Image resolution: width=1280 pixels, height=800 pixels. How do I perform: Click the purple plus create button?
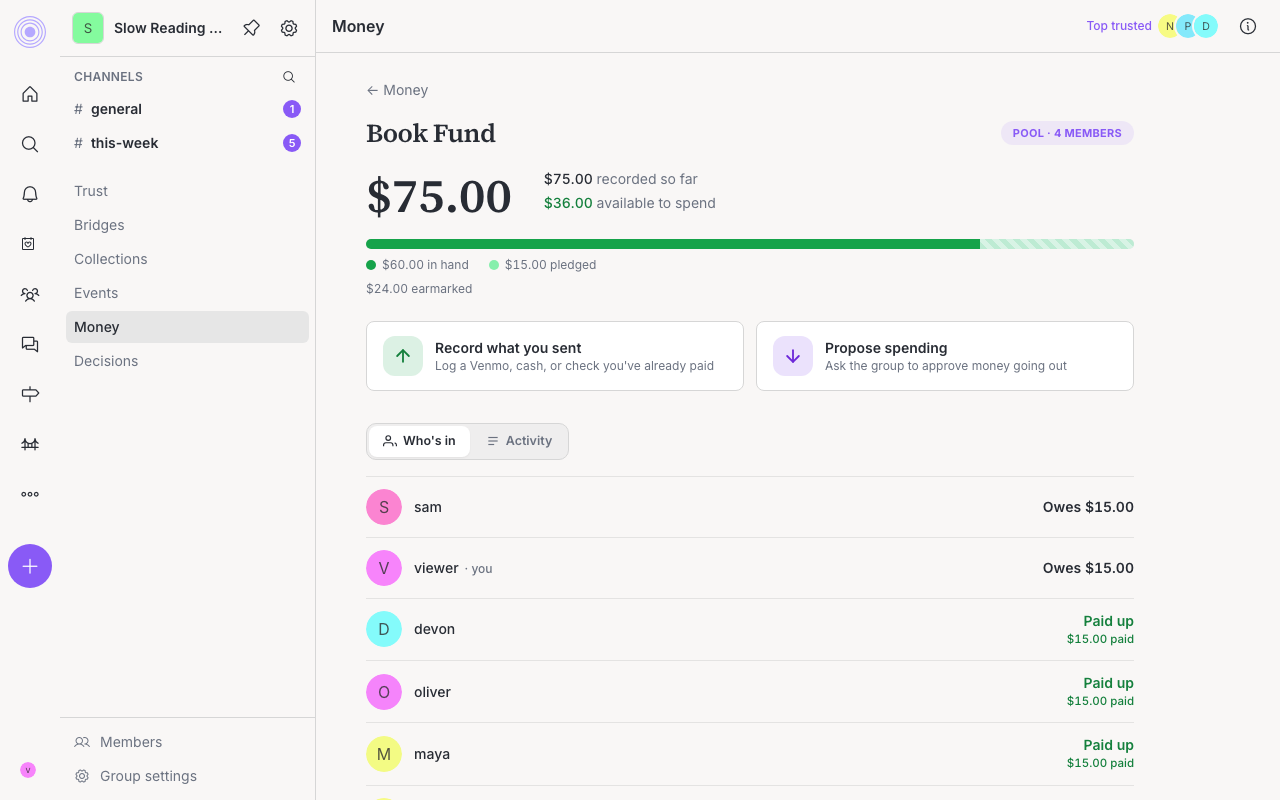pyautogui.click(x=30, y=566)
